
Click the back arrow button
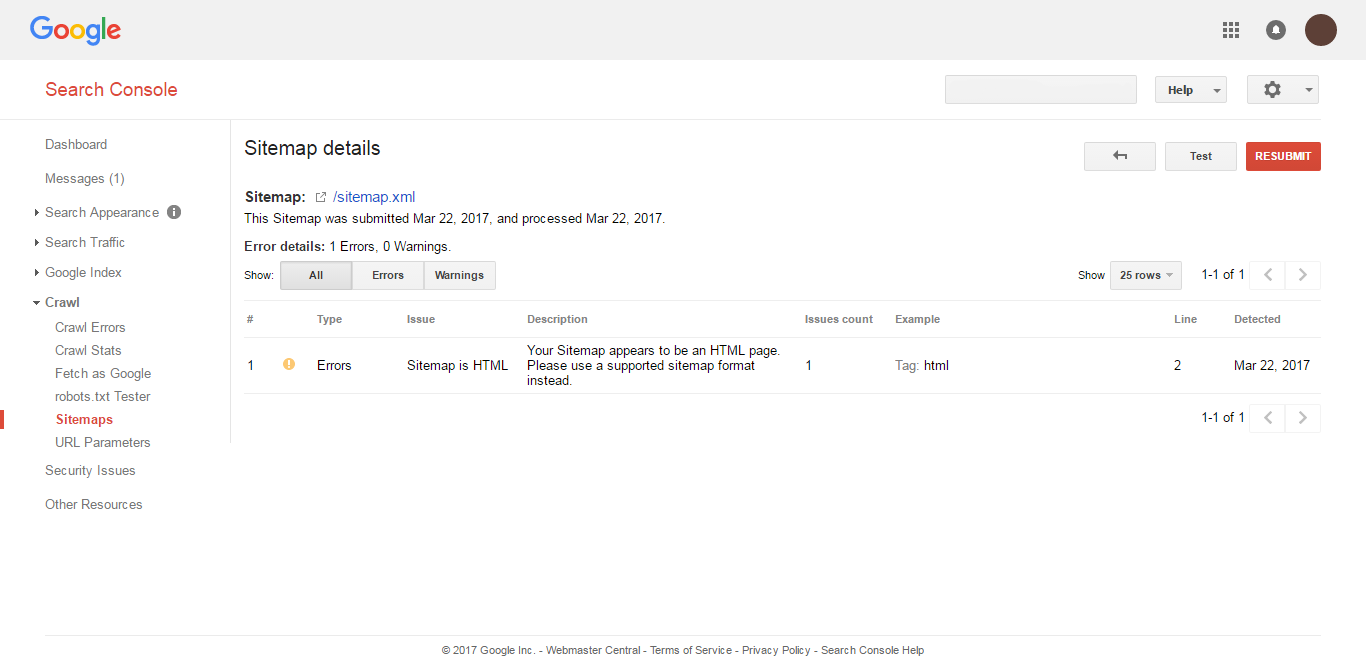tap(1120, 156)
